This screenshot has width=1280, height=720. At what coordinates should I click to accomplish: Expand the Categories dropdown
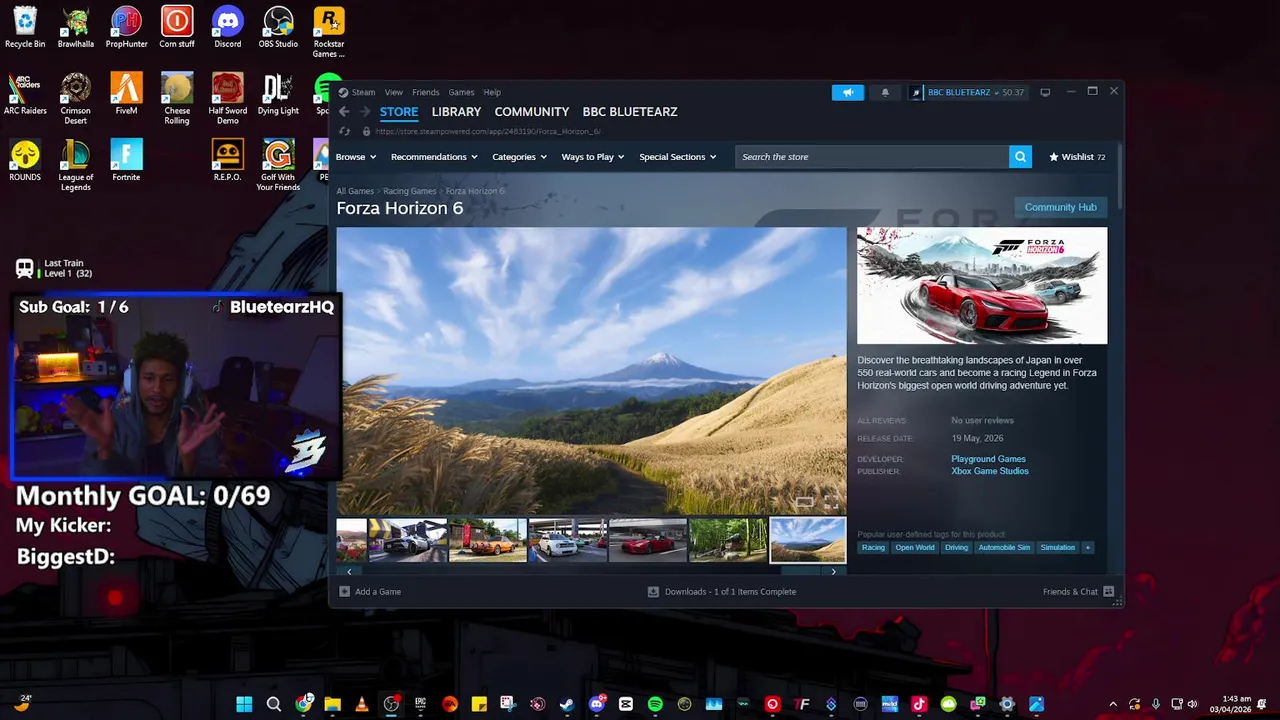pos(519,157)
